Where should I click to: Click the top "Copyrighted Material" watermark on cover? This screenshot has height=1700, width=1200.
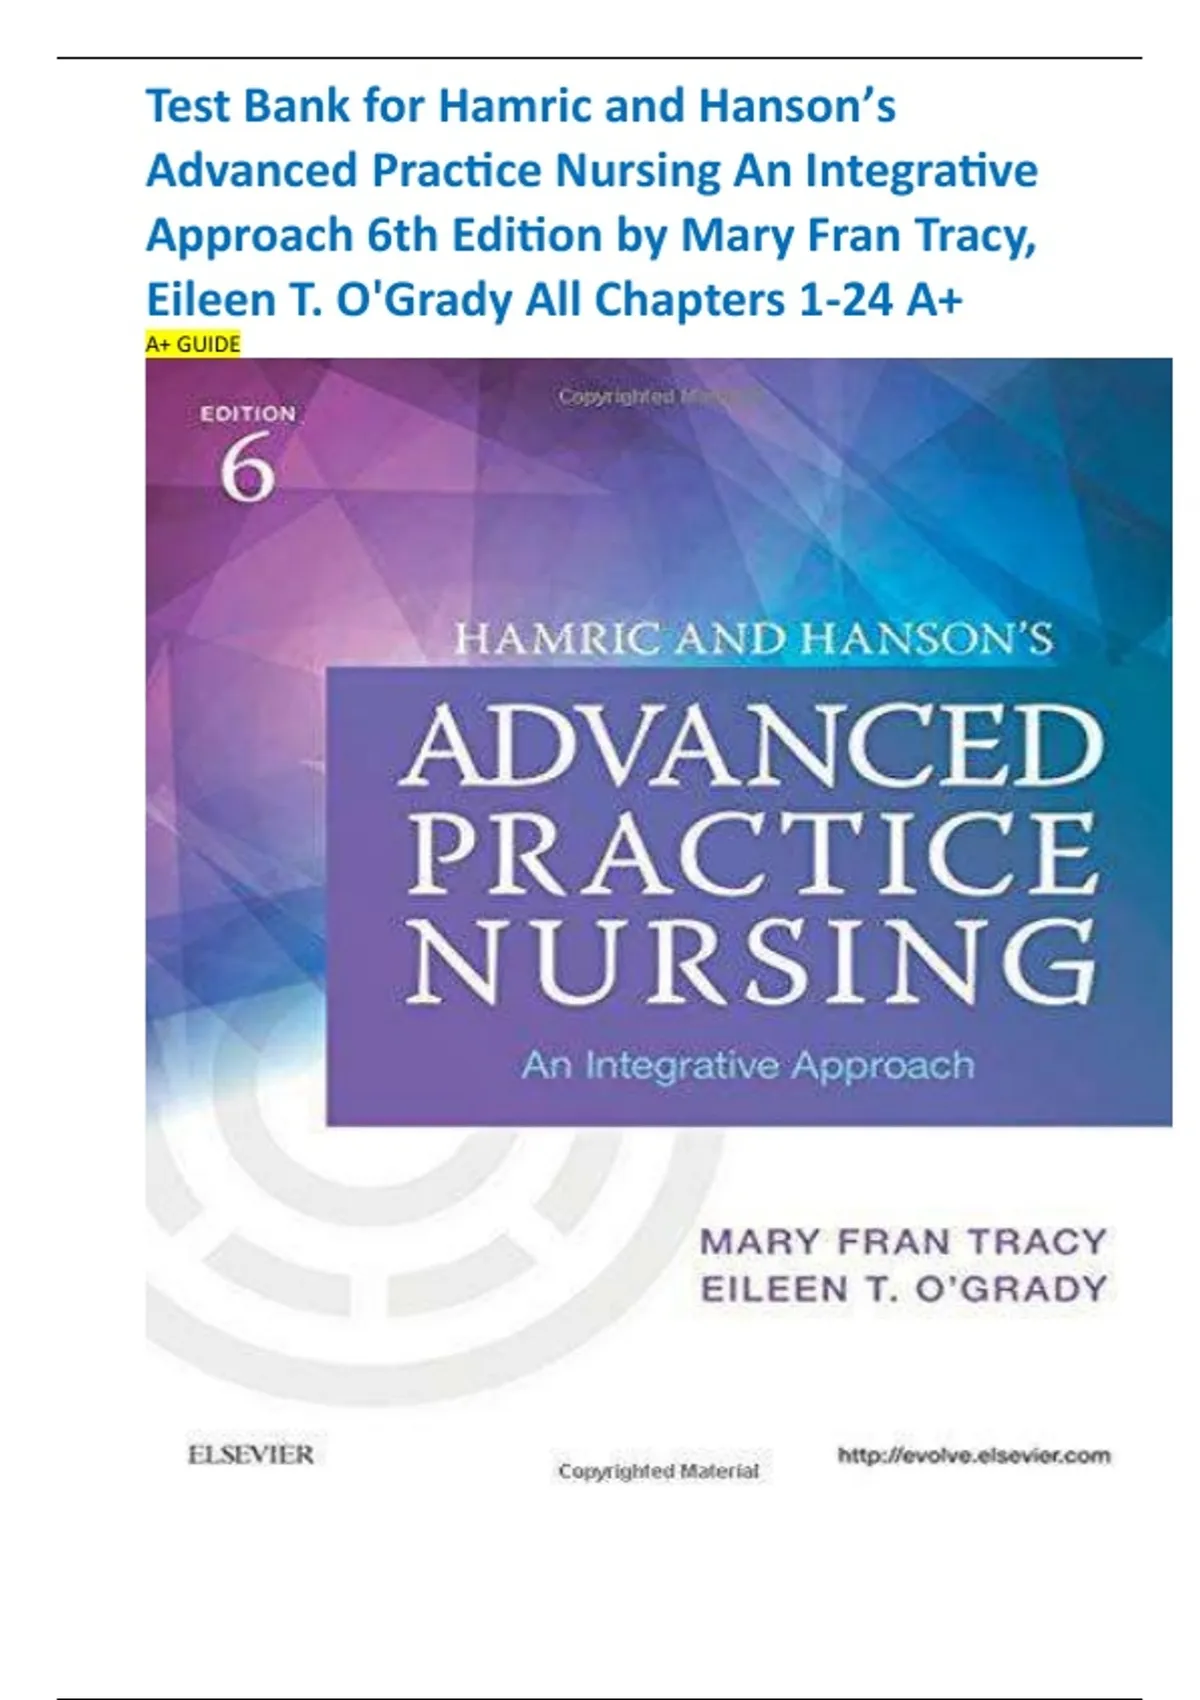(658, 397)
